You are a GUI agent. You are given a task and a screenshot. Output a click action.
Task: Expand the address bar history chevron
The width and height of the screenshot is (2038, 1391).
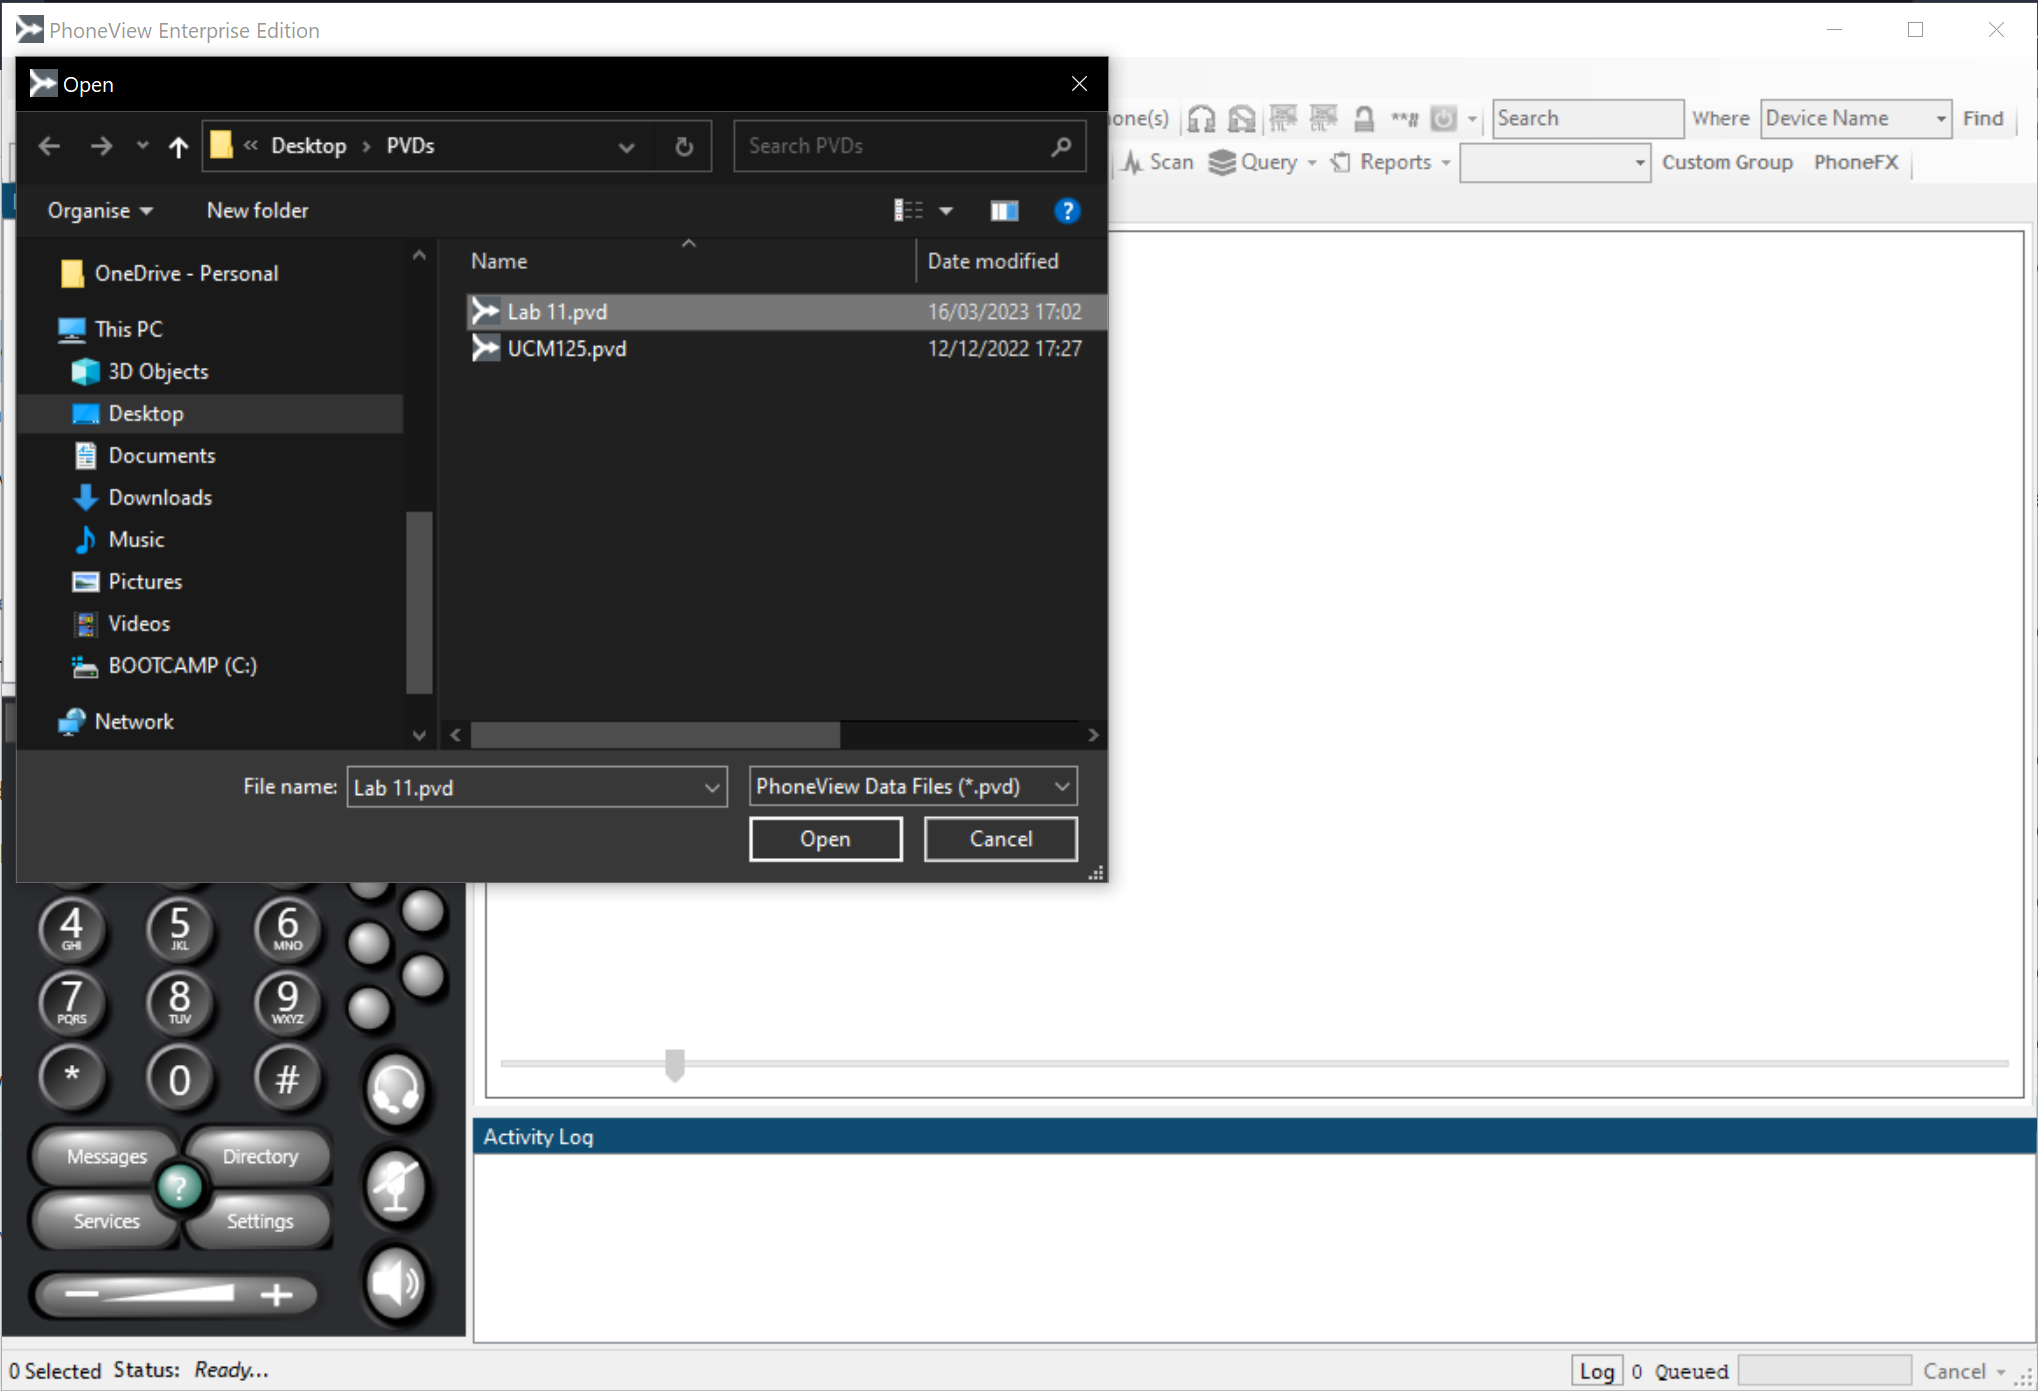pyautogui.click(x=626, y=147)
